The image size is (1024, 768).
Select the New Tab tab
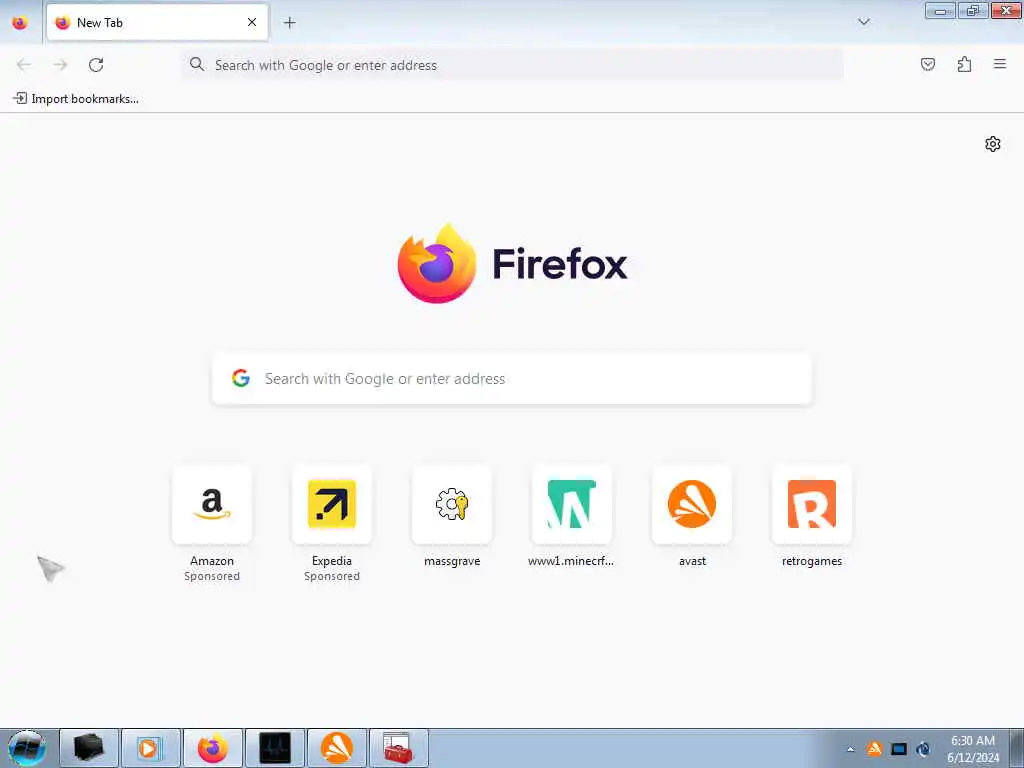coord(157,23)
